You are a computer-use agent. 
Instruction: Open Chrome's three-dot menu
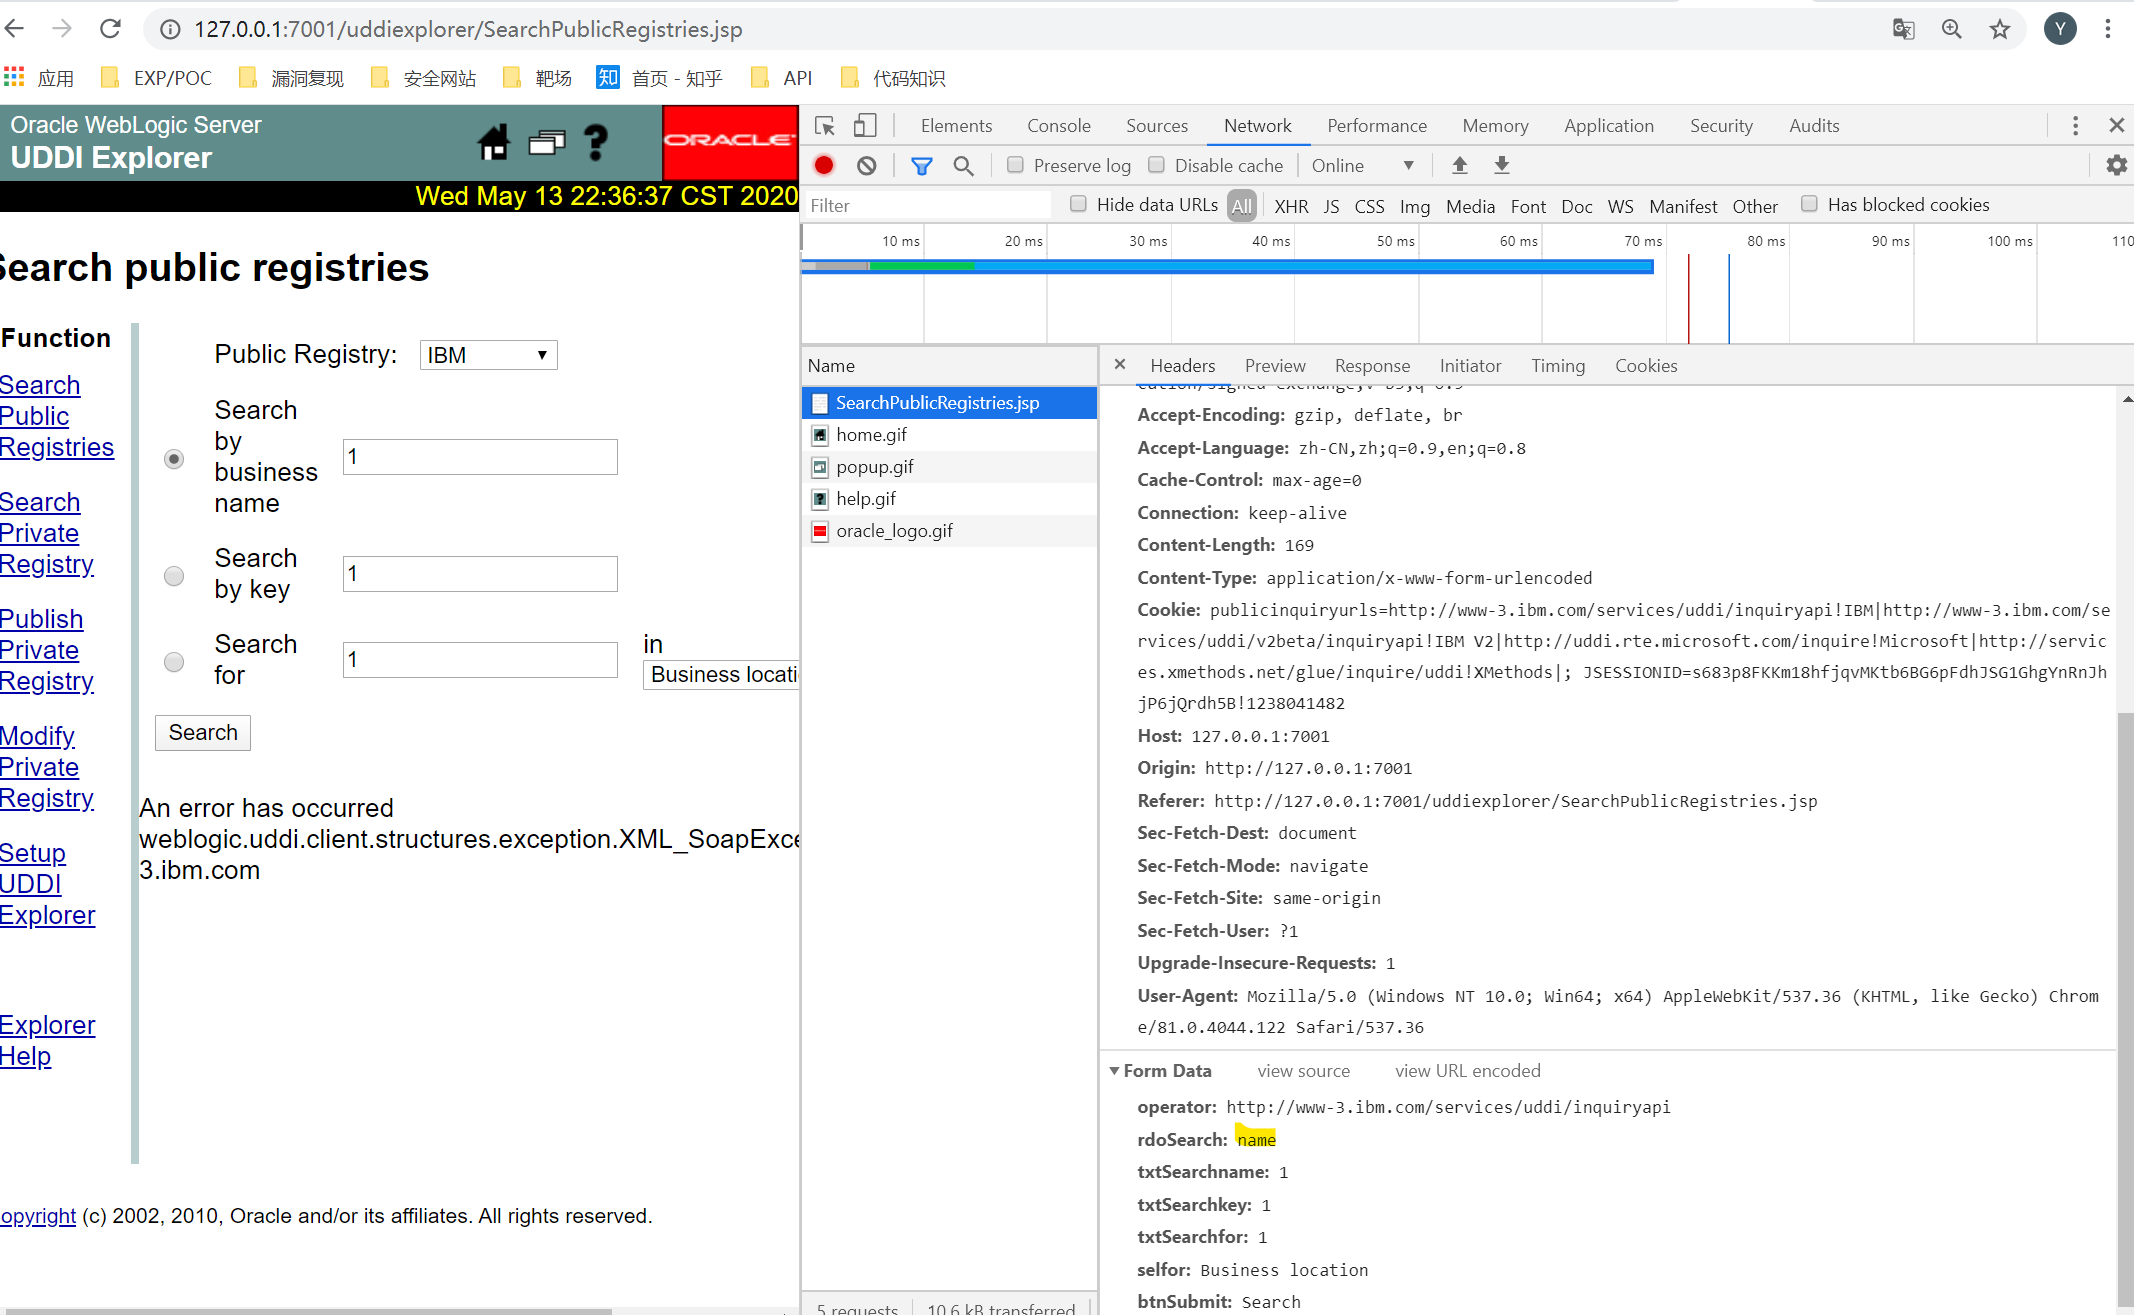(2107, 29)
